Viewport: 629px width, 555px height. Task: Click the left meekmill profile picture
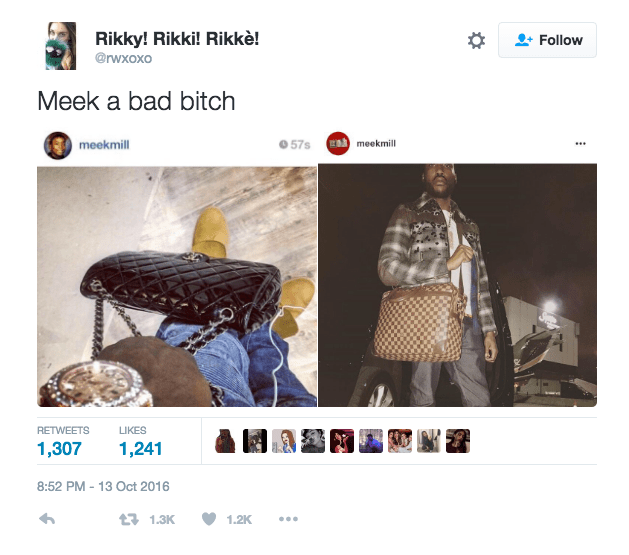(57, 145)
